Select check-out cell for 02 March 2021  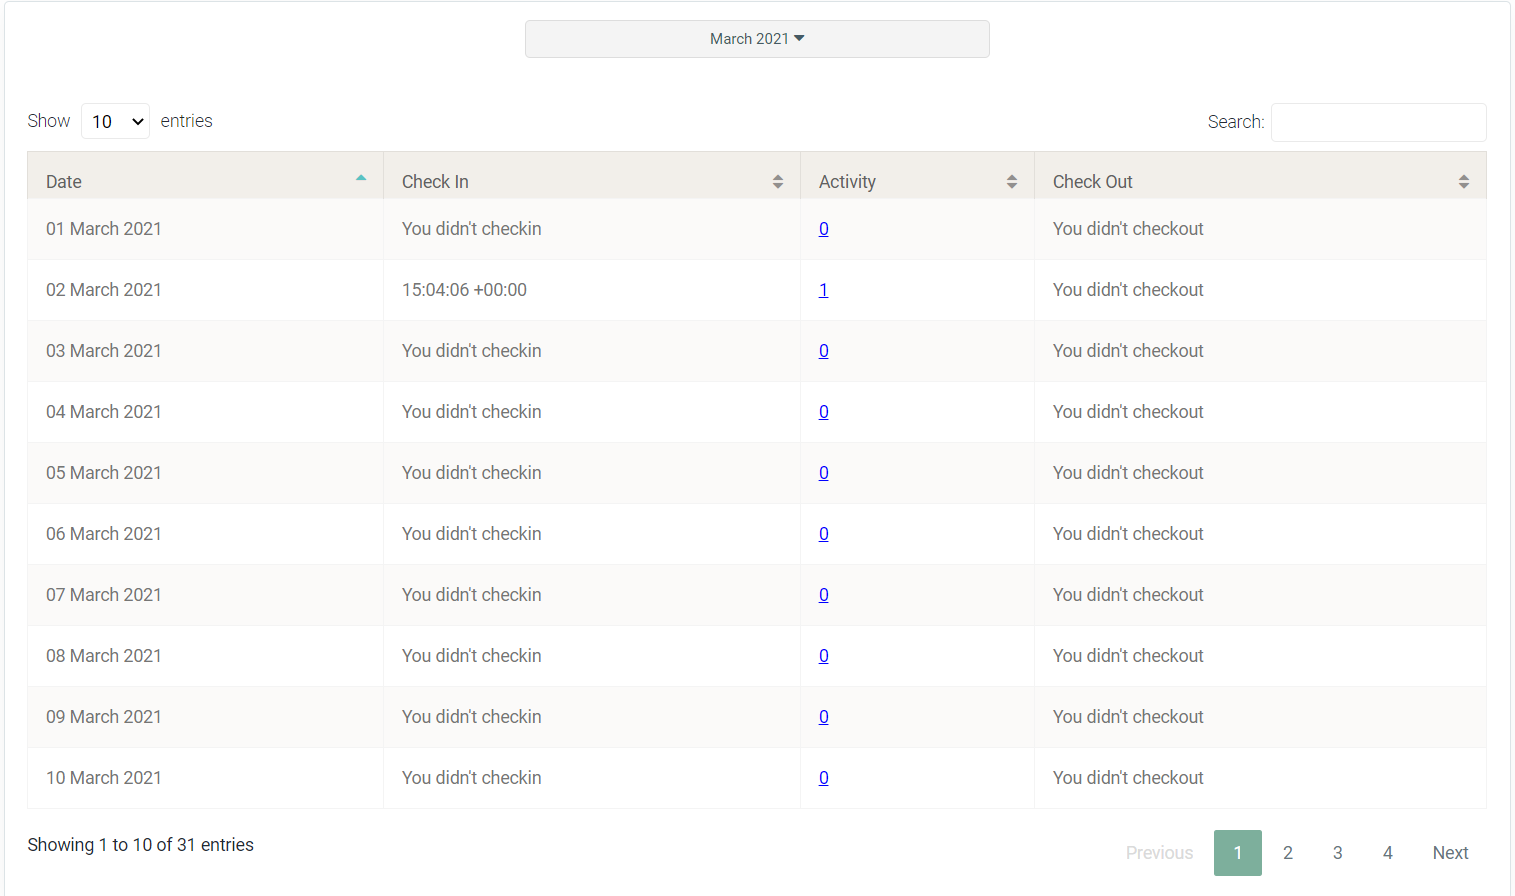pyautogui.click(x=1260, y=290)
